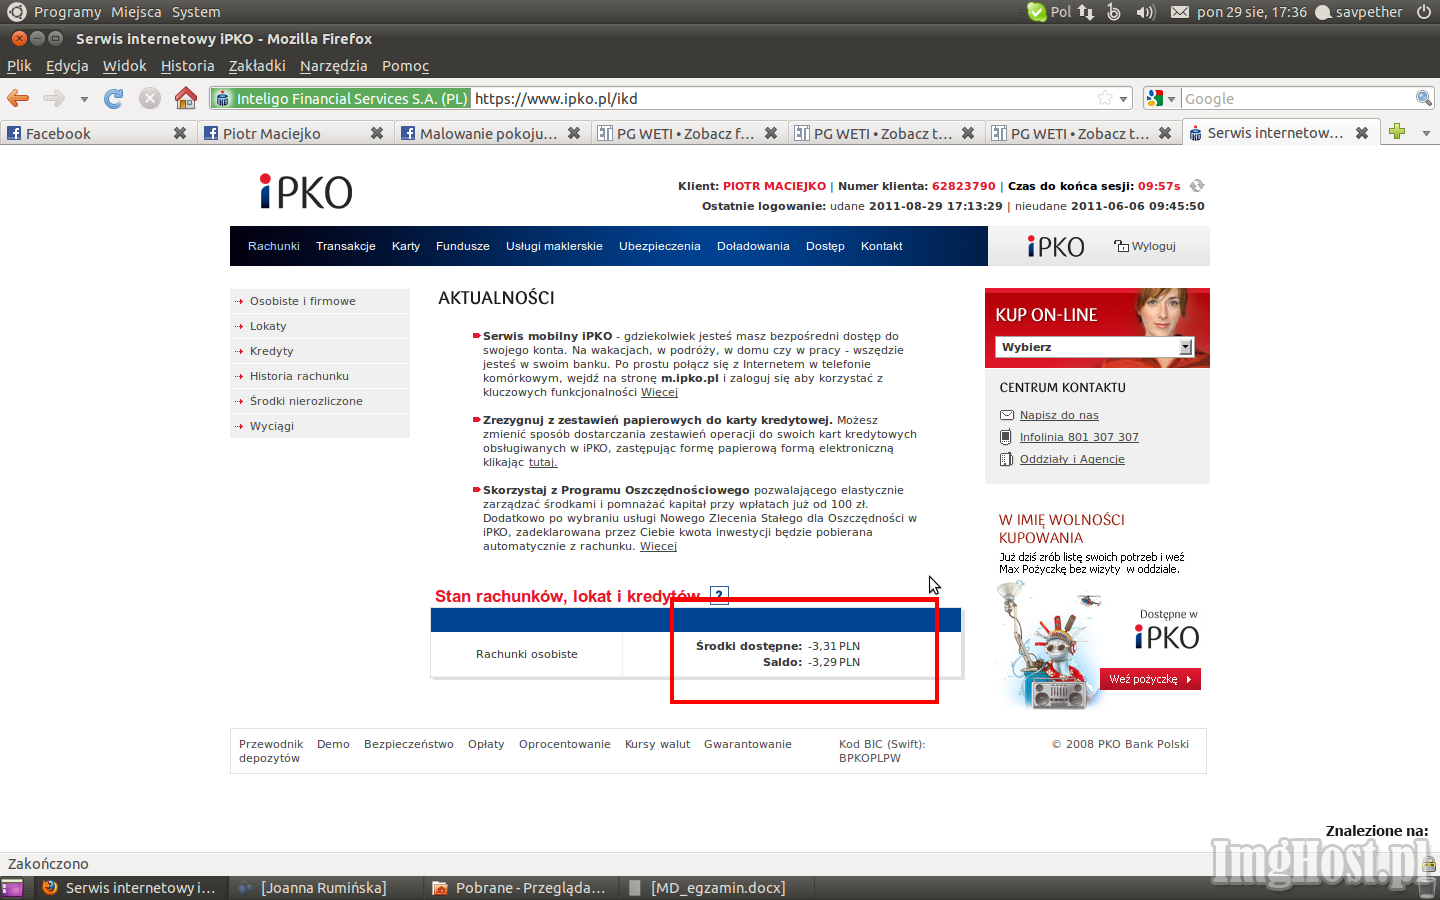Click the Inteligo site identity button
The height and width of the screenshot is (900, 1440).
[x=341, y=98]
